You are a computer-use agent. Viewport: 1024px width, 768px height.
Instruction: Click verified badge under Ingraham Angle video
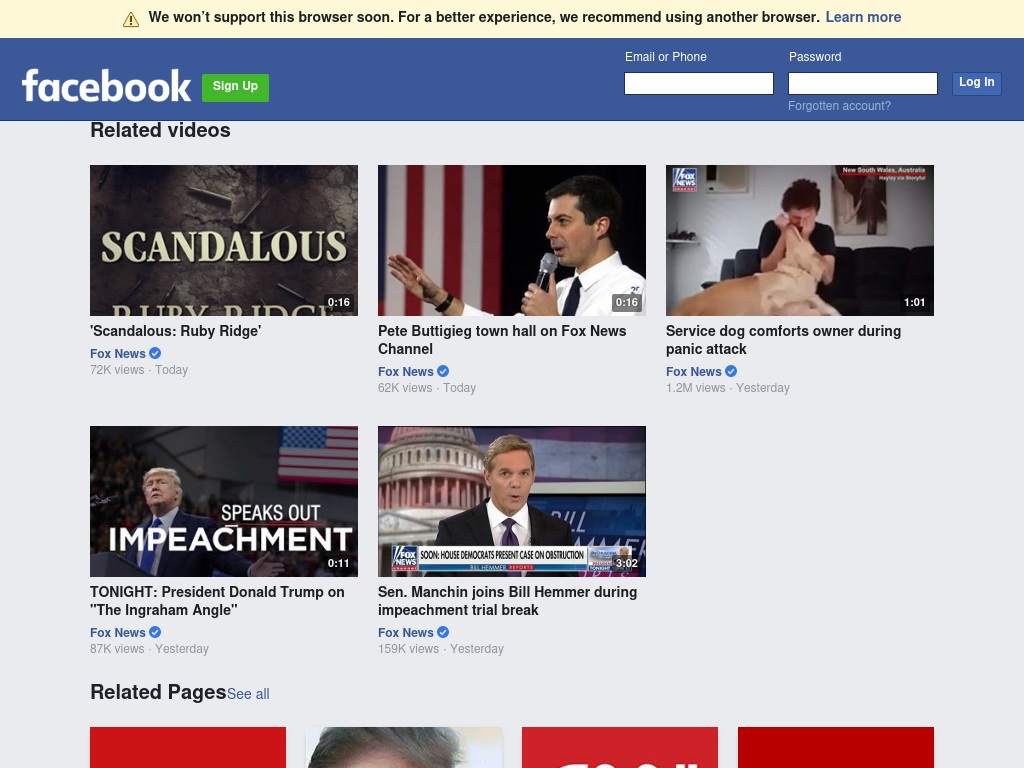pyautogui.click(x=155, y=632)
